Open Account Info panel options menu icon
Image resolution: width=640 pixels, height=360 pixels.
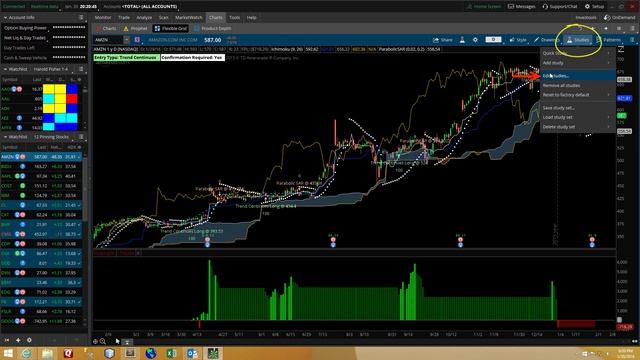(x=81, y=18)
